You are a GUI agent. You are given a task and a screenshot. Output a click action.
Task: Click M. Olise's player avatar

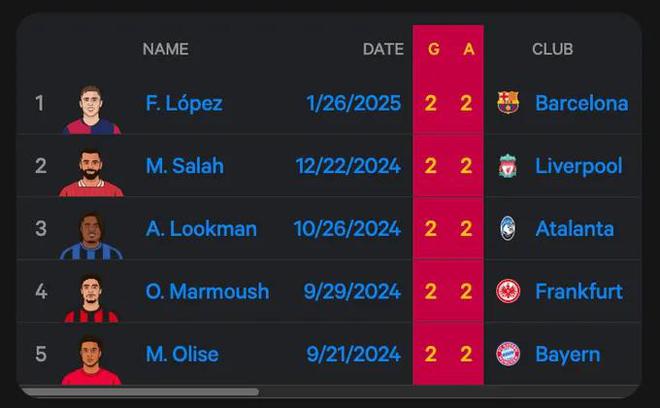pos(91,360)
